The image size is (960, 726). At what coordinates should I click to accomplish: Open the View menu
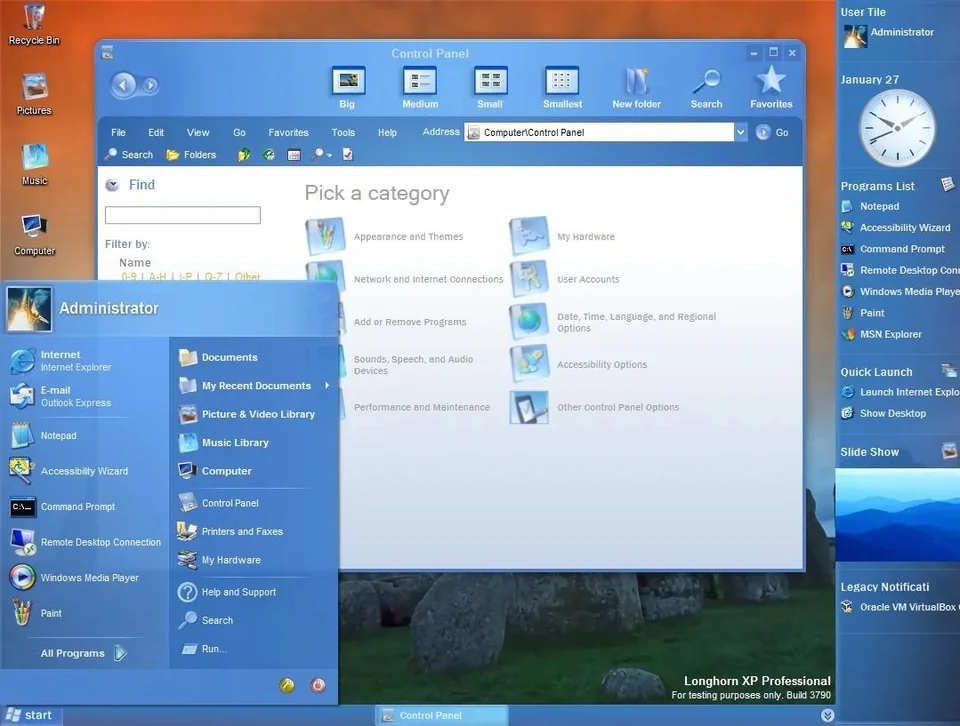(x=198, y=132)
